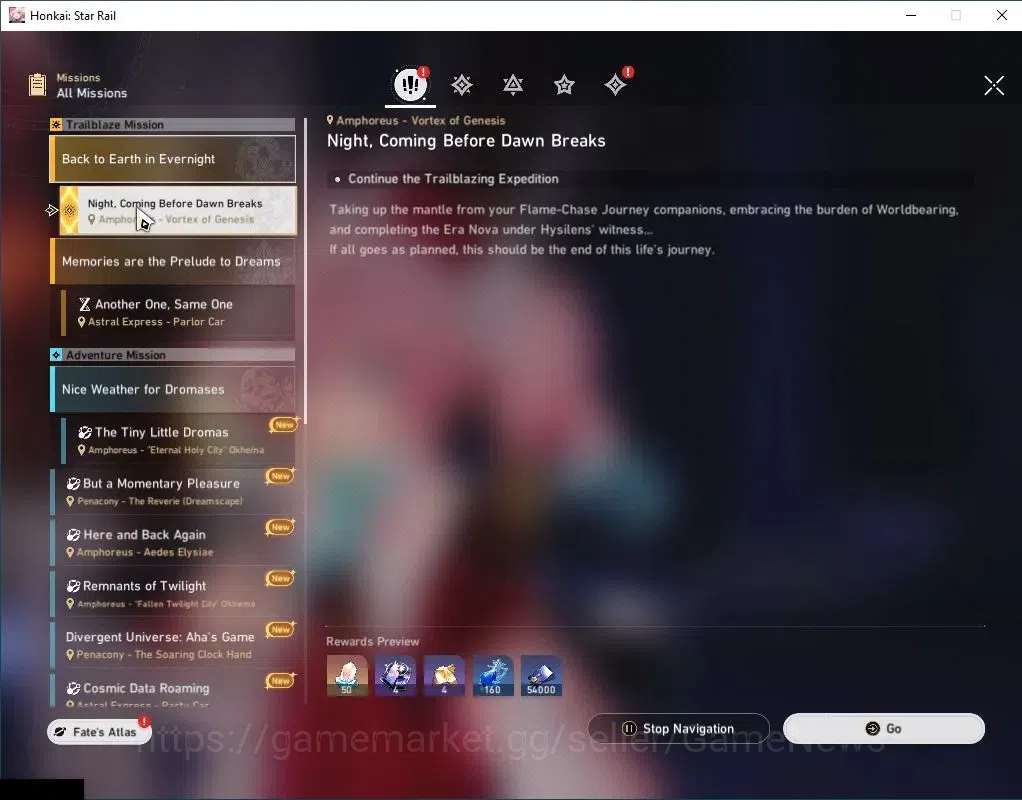Click the New badge on Cosmic Data Roaming

[281, 681]
